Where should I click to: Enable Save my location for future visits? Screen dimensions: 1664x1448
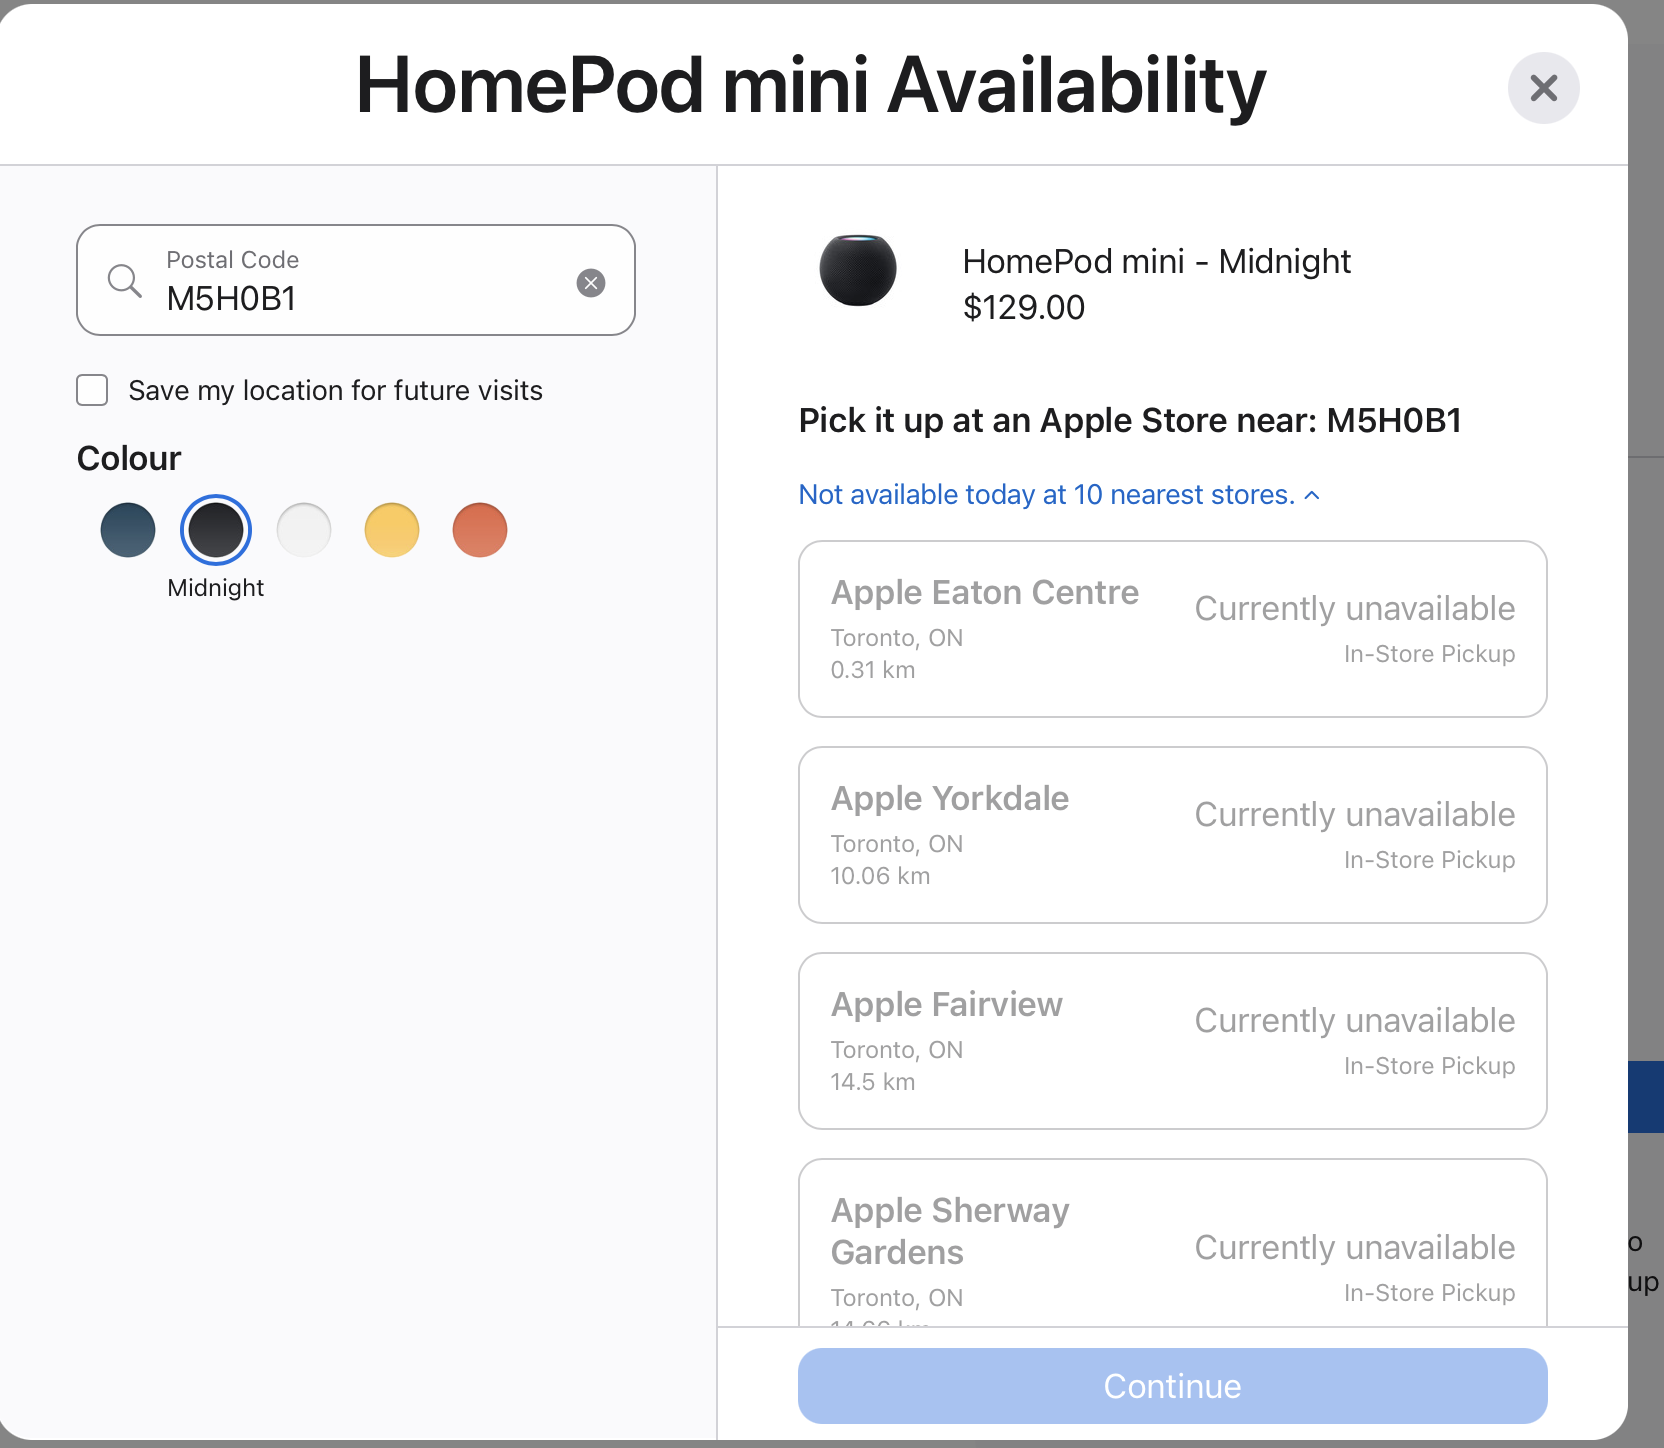coord(92,390)
